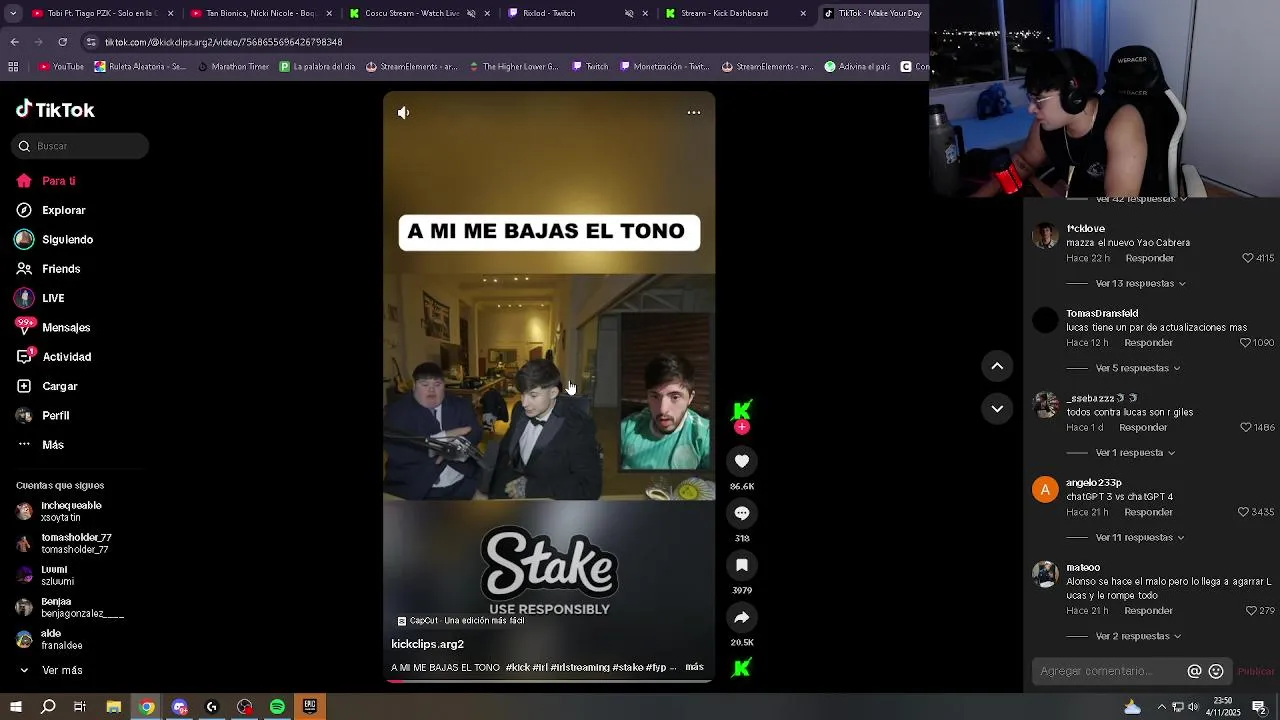Save video with bookmark icon
The image size is (1280, 720).
(742, 565)
